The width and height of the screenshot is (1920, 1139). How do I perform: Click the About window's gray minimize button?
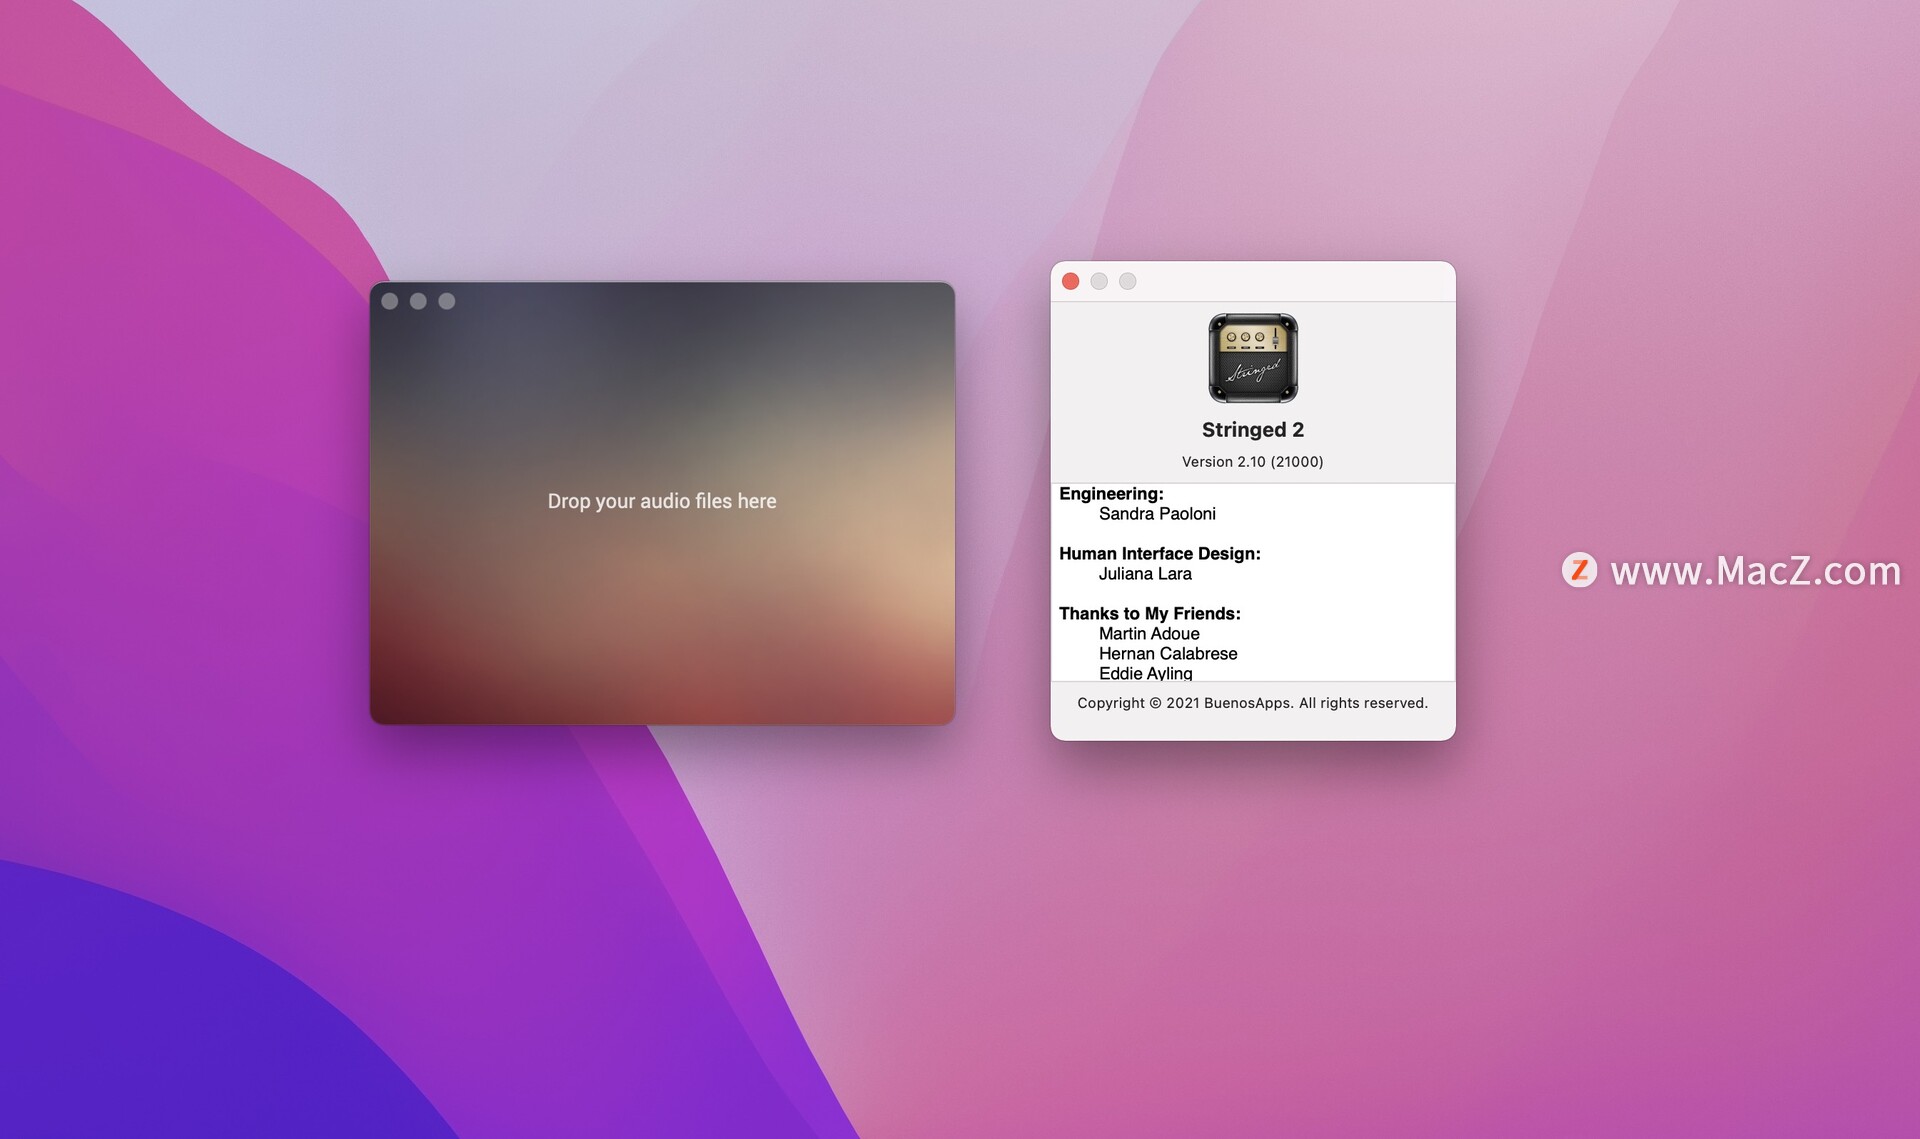[x=1099, y=281]
